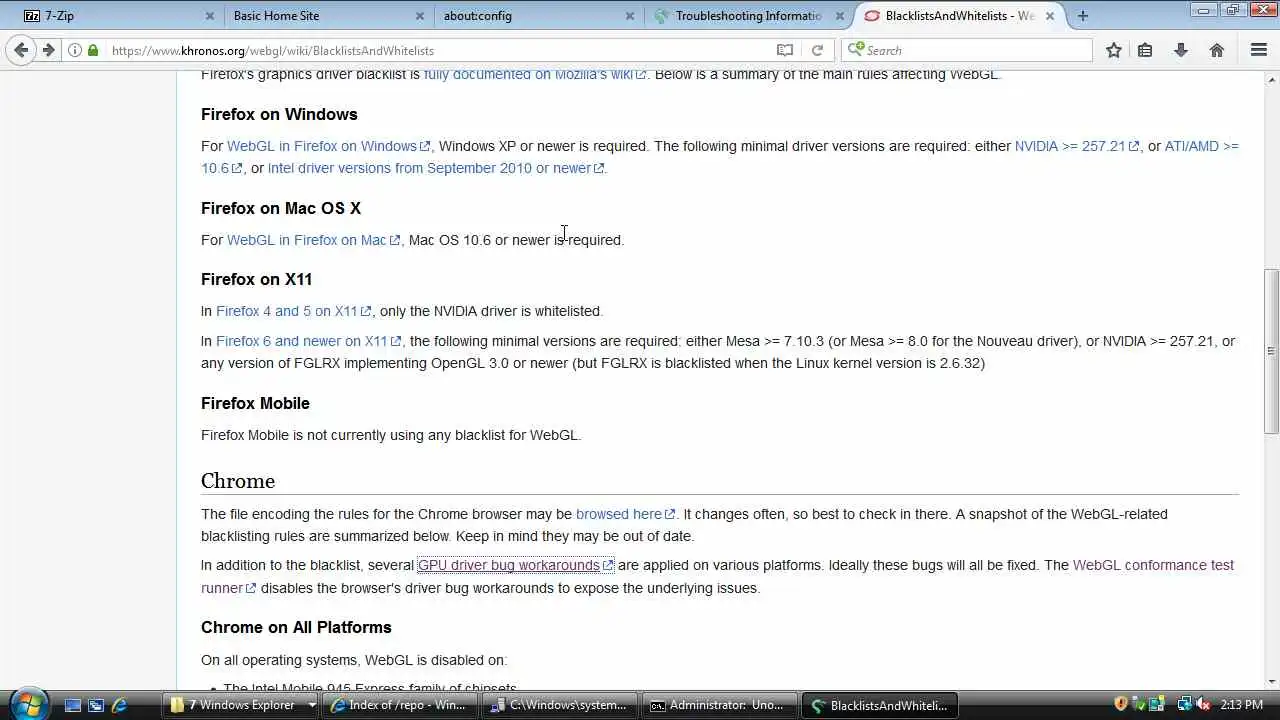
Task: Open 'WebGL in Firefox on Mac' link
Action: (313, 240)
